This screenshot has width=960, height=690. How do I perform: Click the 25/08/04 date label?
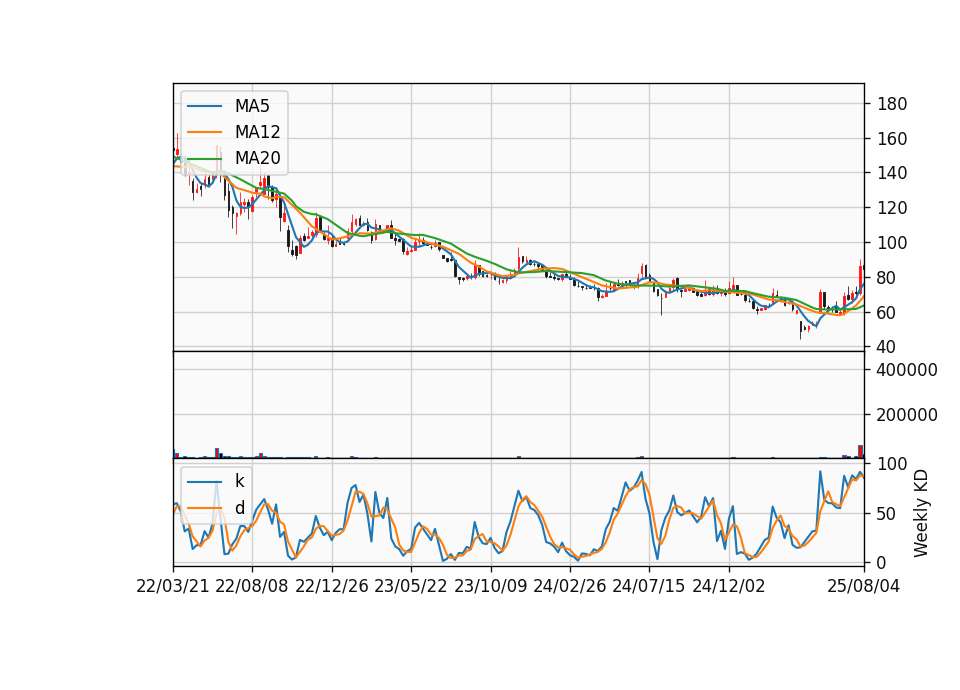864,586
